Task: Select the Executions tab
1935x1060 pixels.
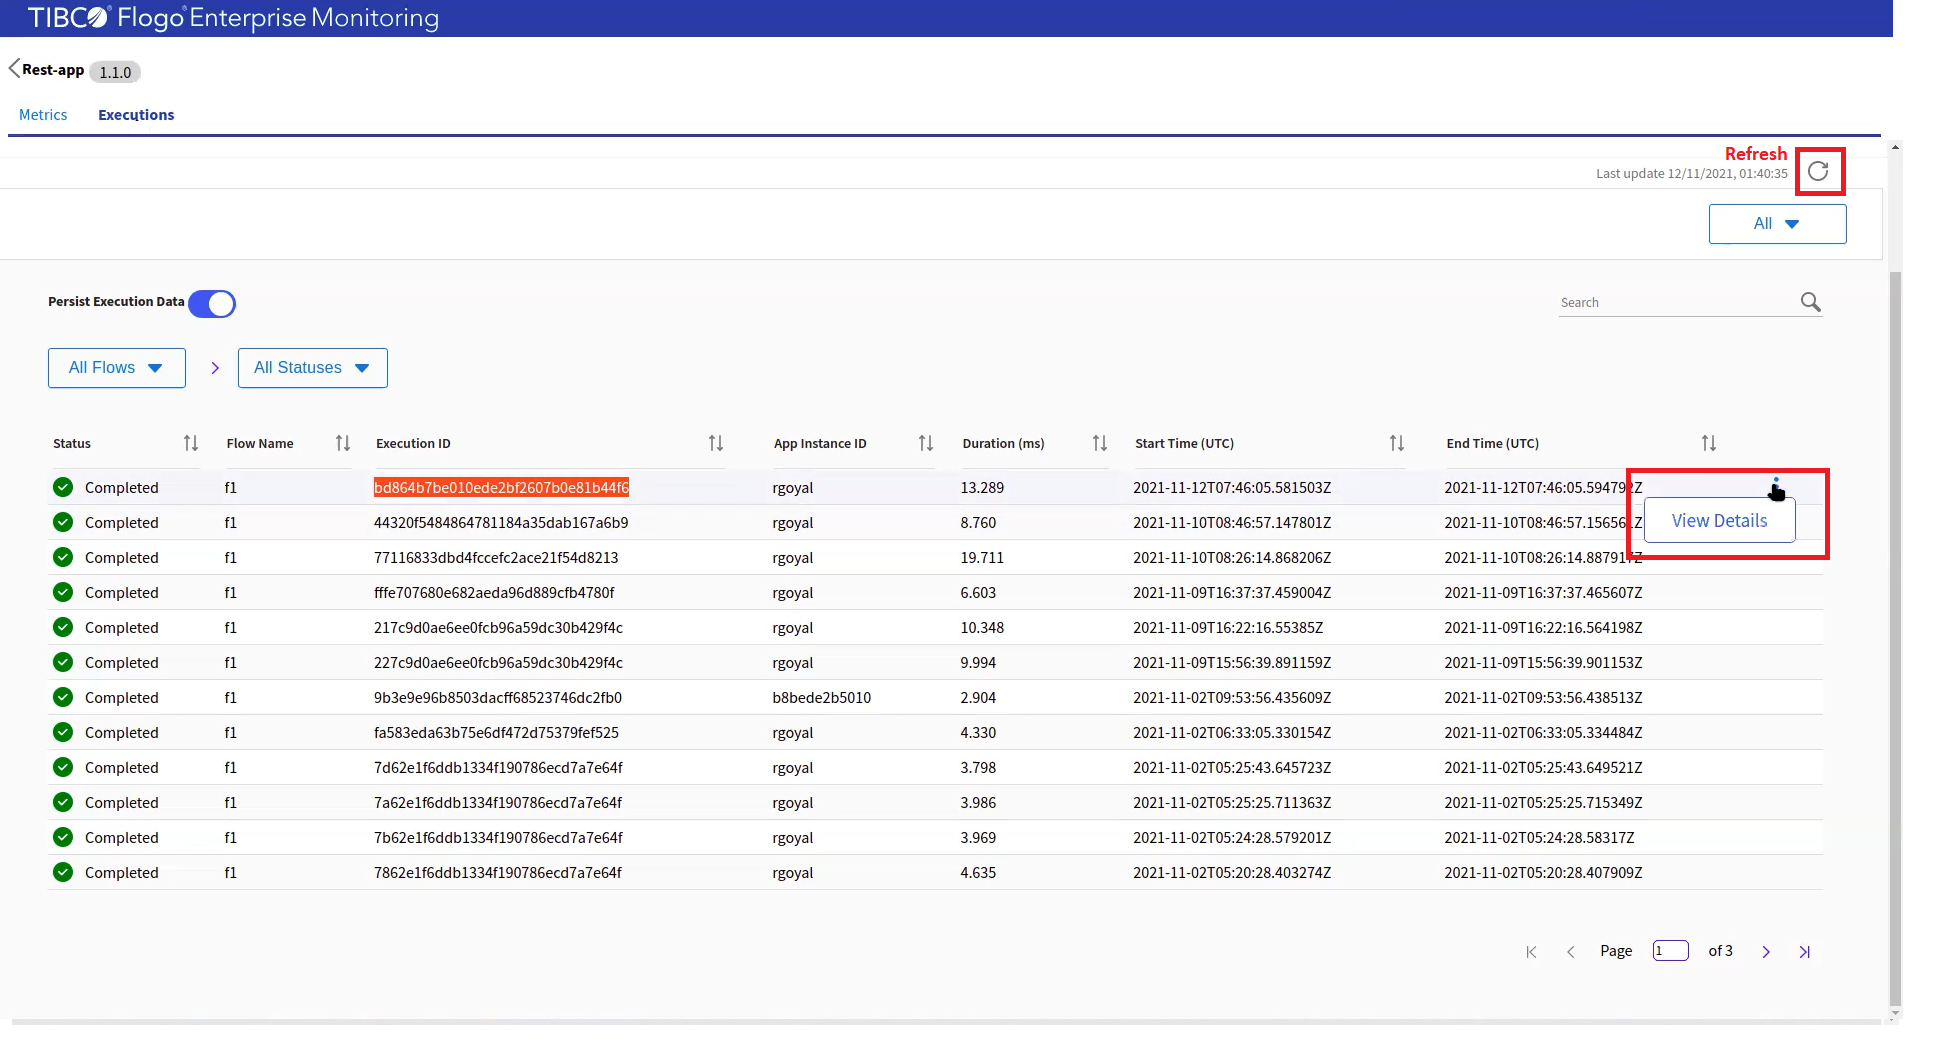Action: pyautogui.click(x=136, y=115)
